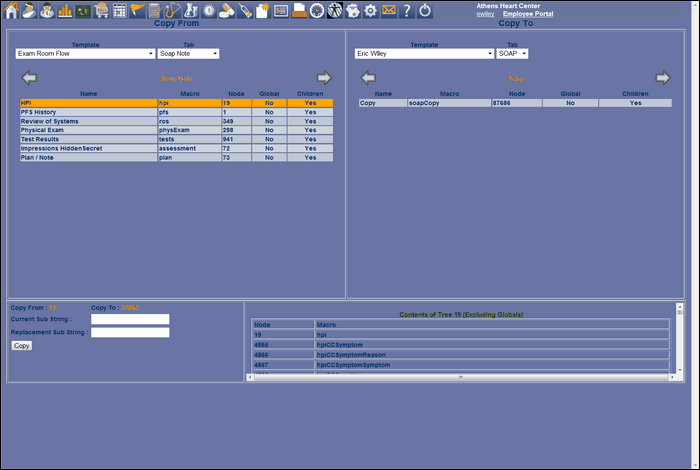Select the HPI row

176,103
